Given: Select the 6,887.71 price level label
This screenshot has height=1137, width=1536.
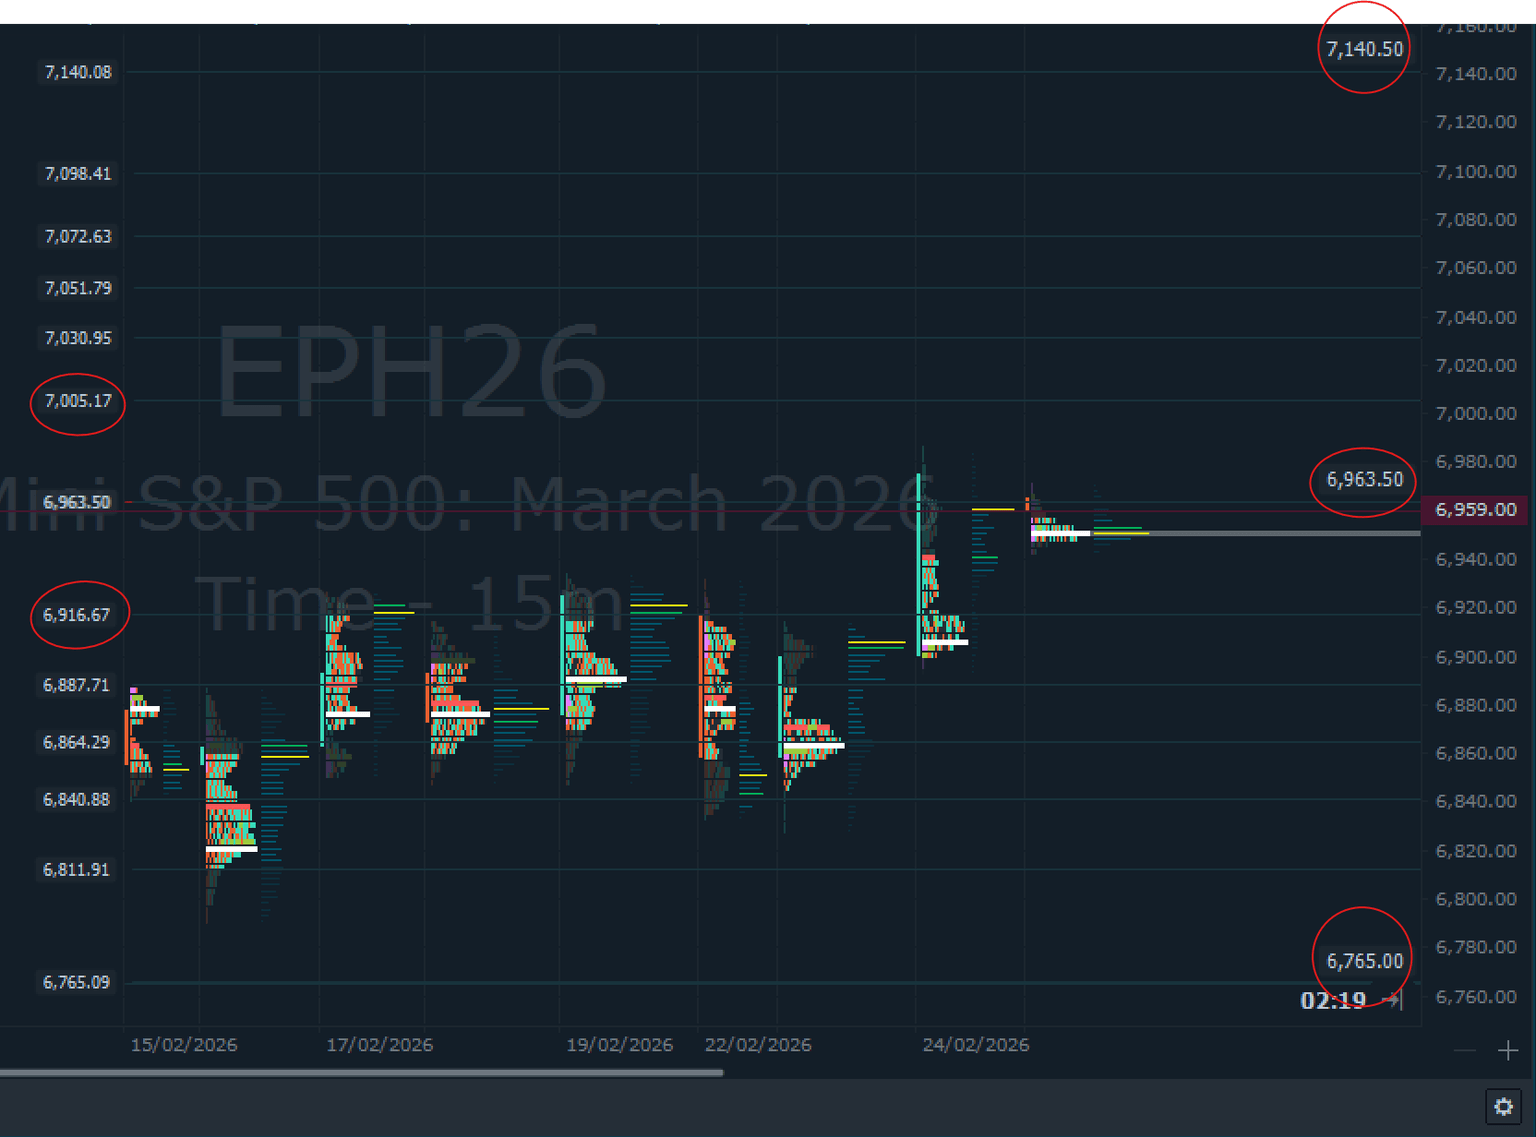Looking at the screenshot, I should 76,685.
